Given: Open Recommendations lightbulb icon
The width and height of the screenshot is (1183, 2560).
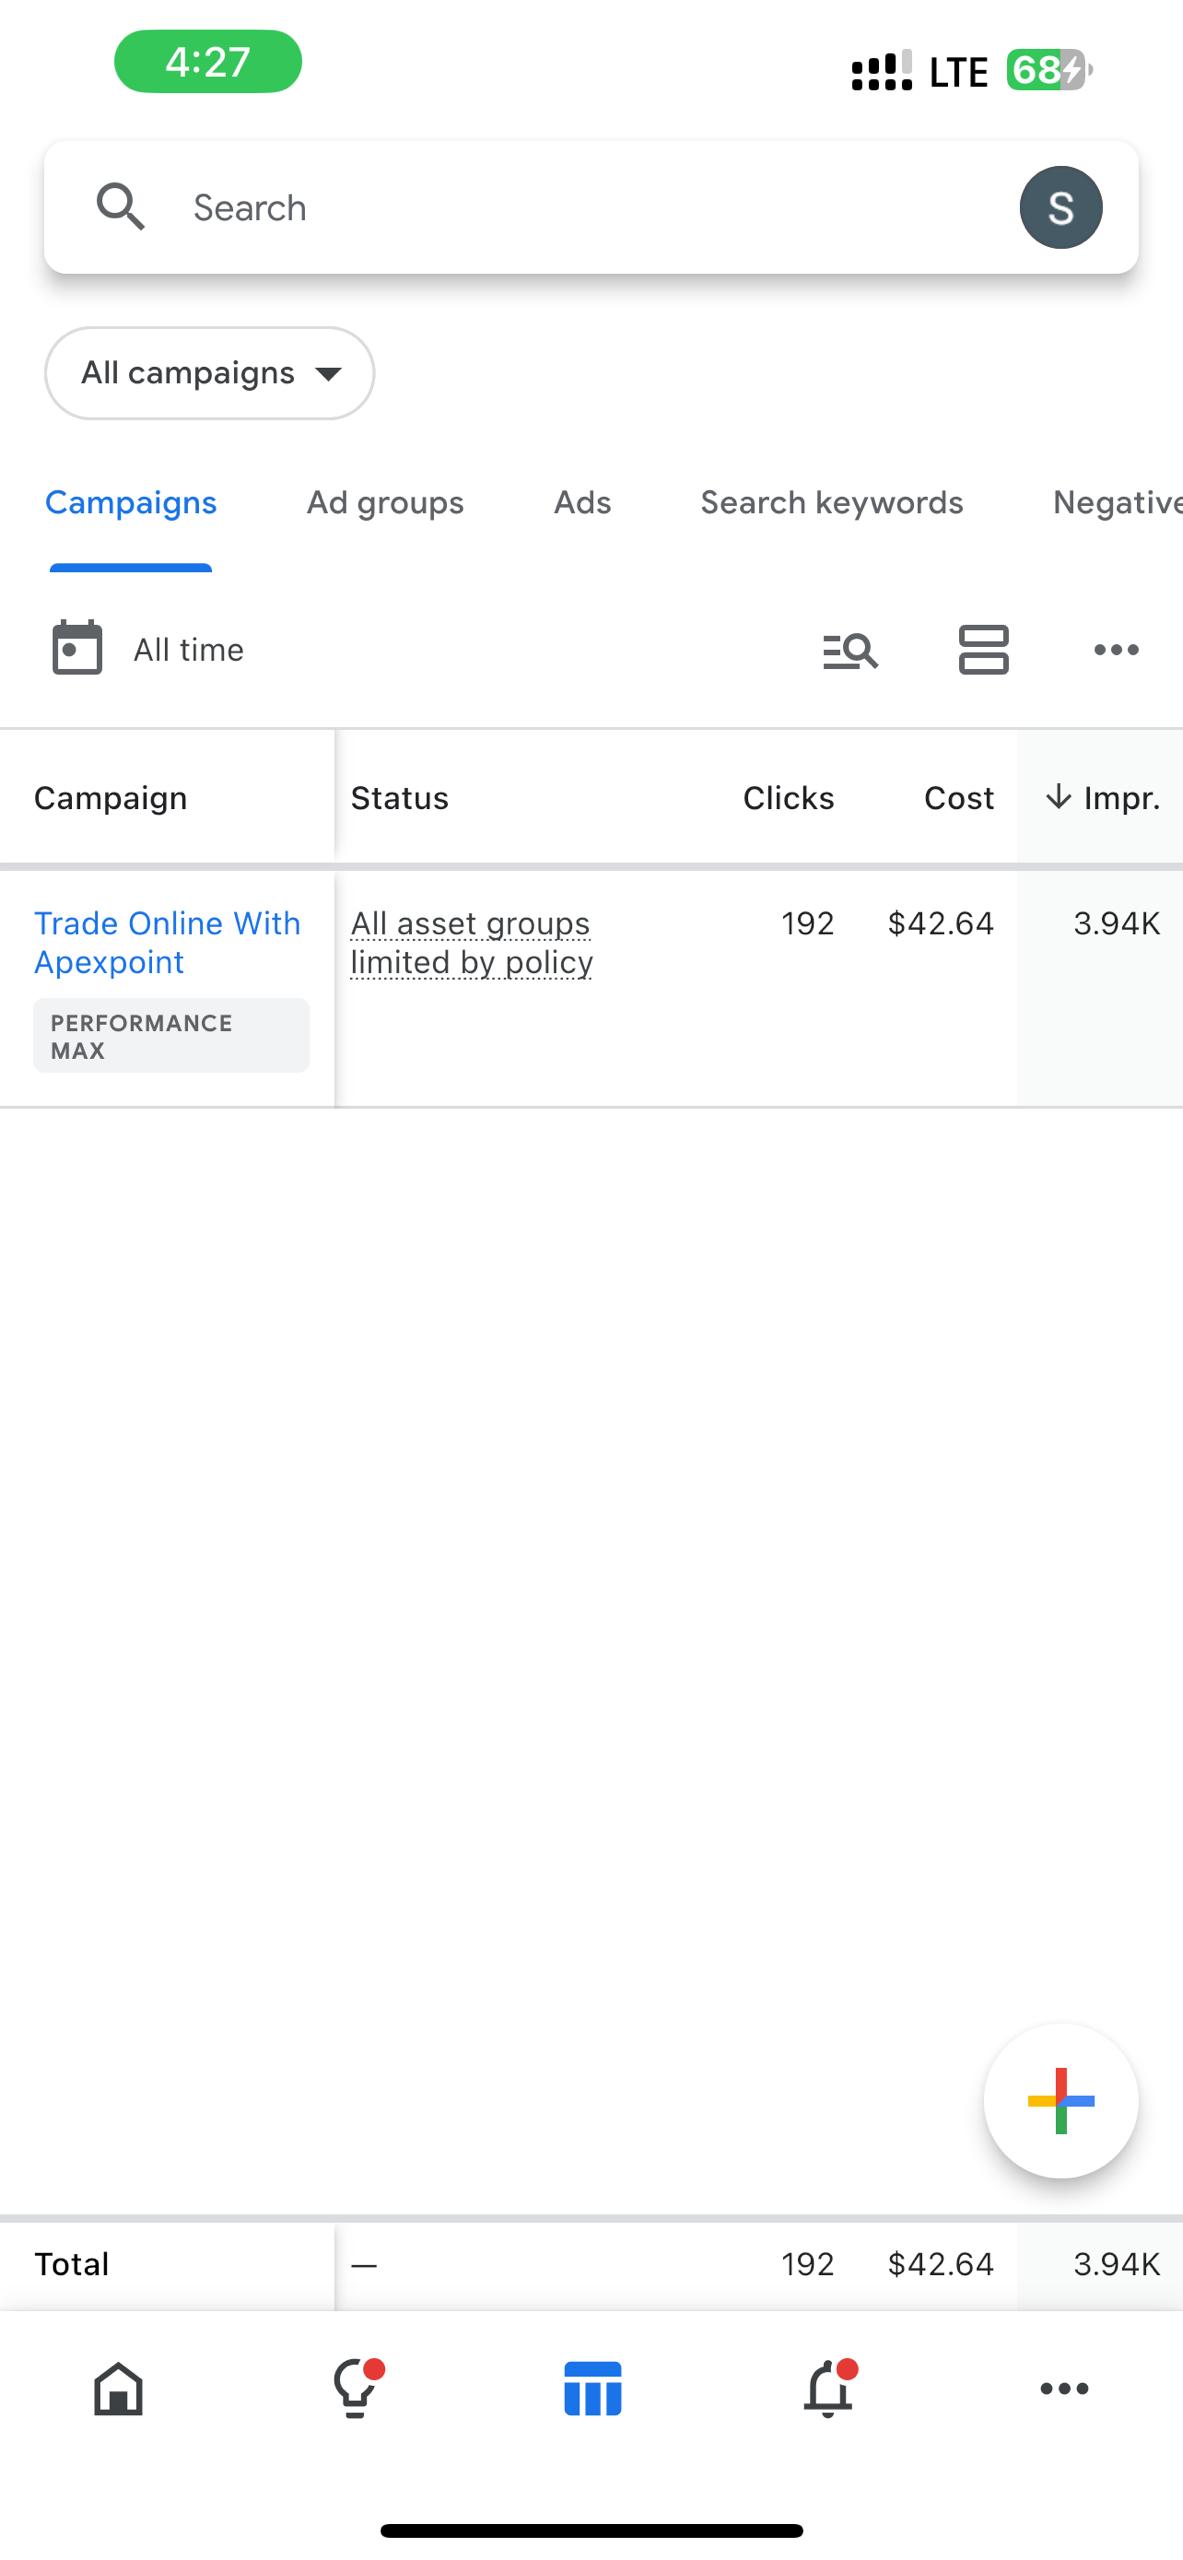Looking at the screenshot, I should click(x=356, y=2389).
